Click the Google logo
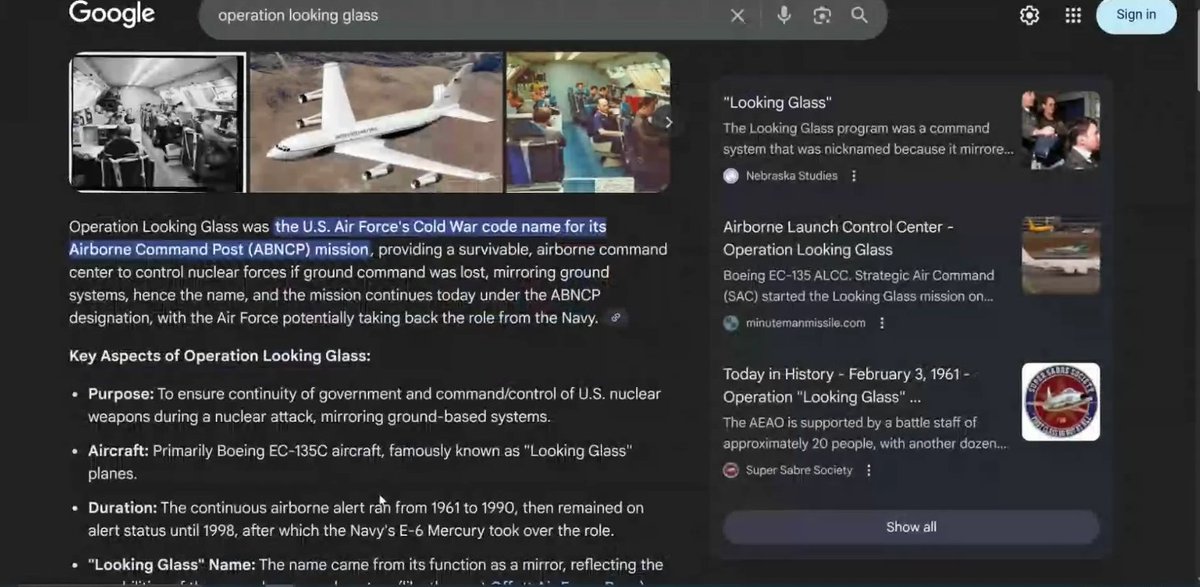Screen dimensions: 1200x587 (x=111, y=14)
